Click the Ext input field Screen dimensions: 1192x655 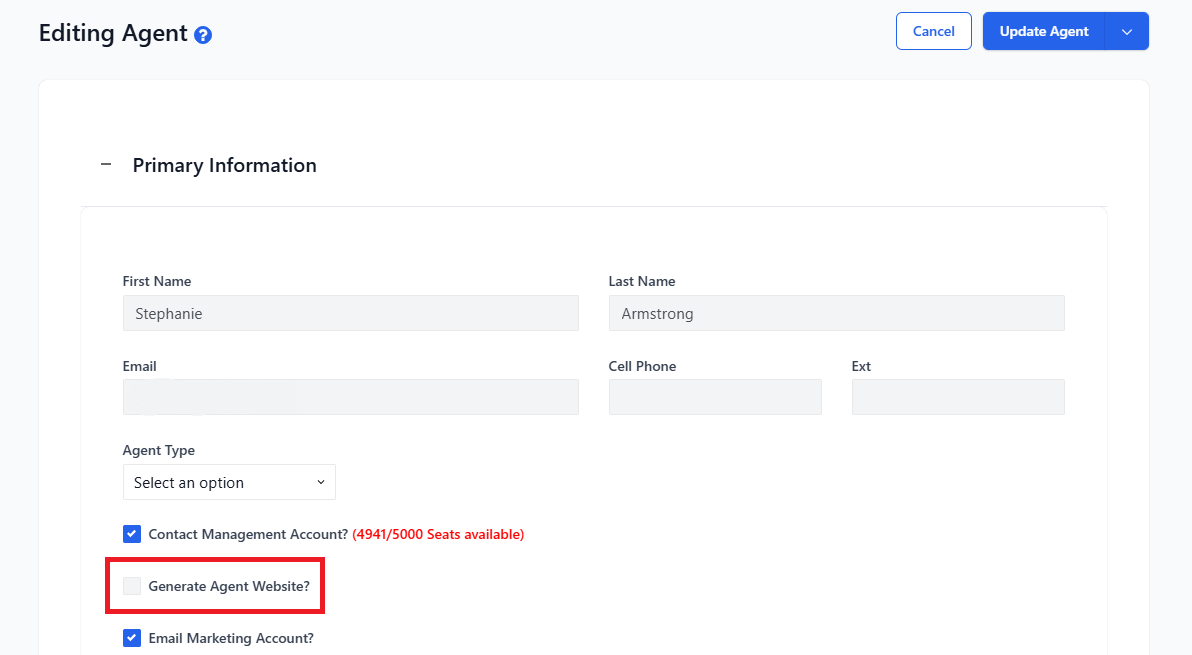[x=957, y=397]
